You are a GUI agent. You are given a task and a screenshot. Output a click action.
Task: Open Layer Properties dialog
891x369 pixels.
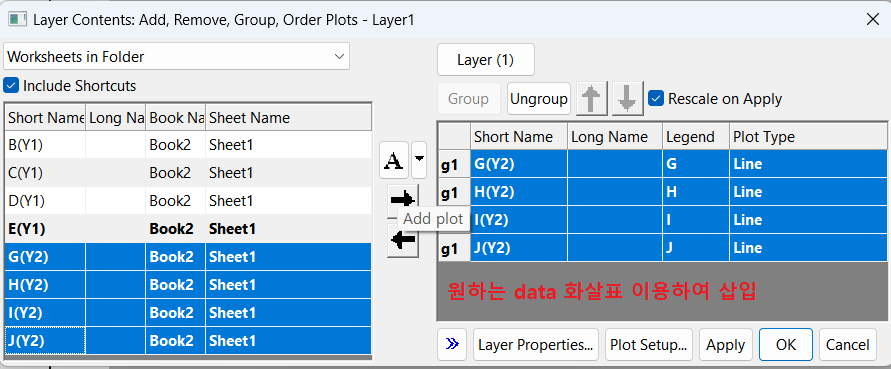tap(536, 345)
